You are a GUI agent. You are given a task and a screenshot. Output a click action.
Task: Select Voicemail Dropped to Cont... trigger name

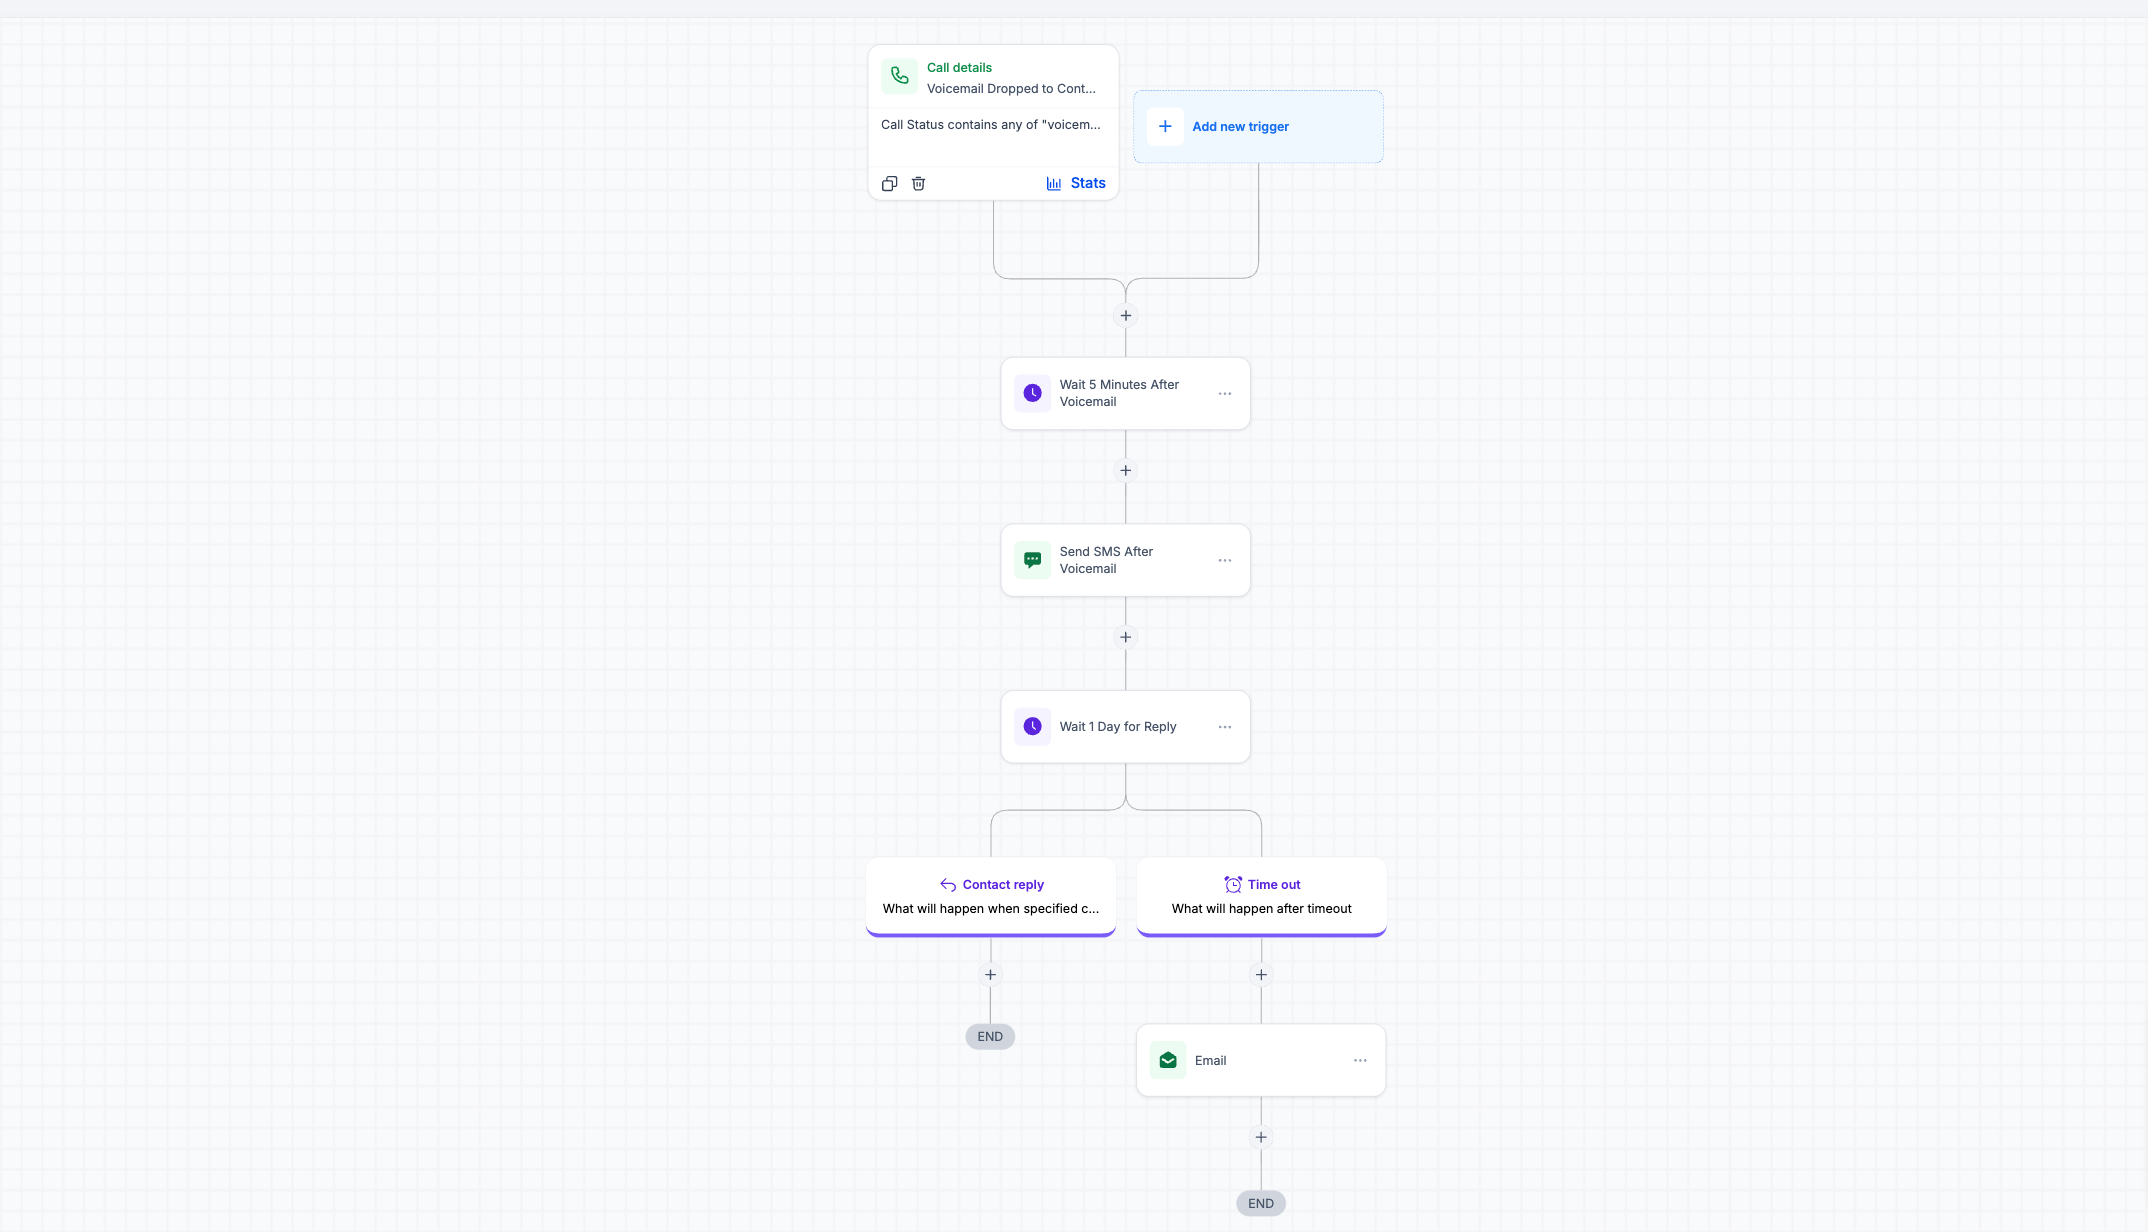click(x=1011, y=89)
